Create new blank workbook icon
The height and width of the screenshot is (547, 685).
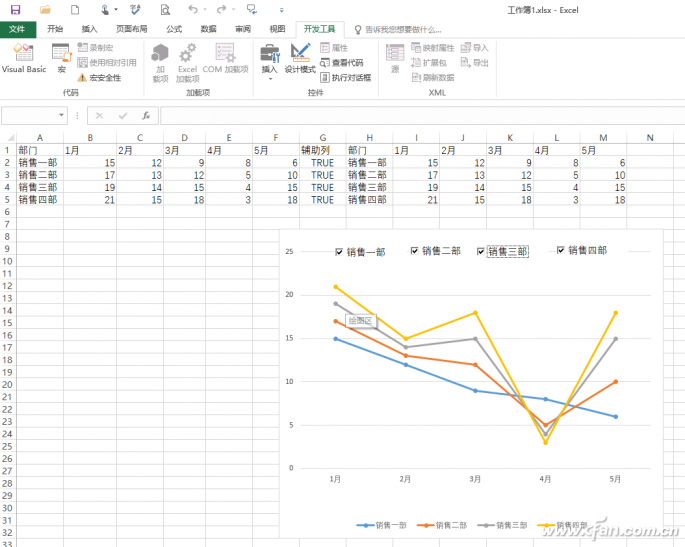[x=75, y=10]
